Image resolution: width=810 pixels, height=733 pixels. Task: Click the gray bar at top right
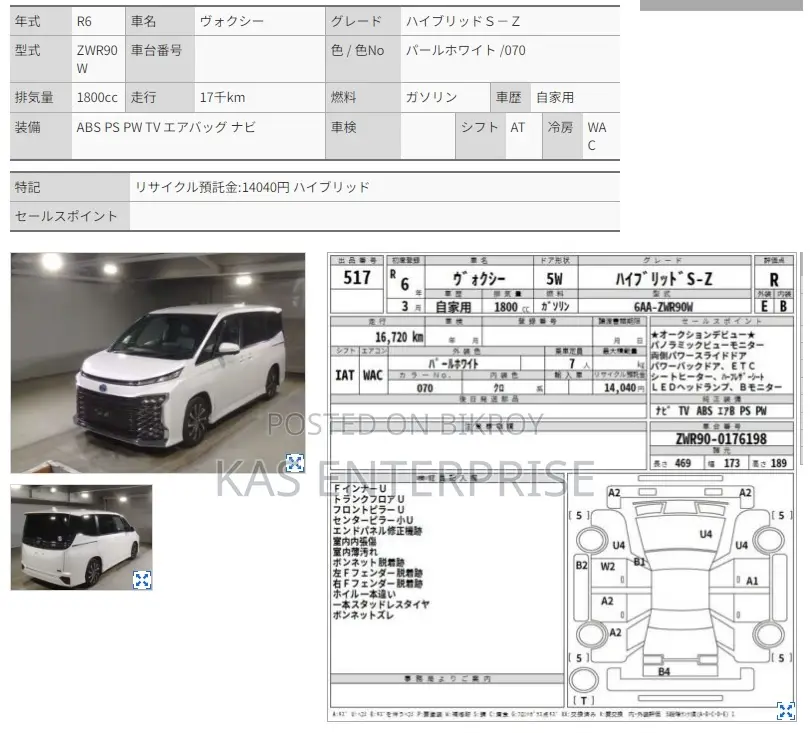[721, 5]
